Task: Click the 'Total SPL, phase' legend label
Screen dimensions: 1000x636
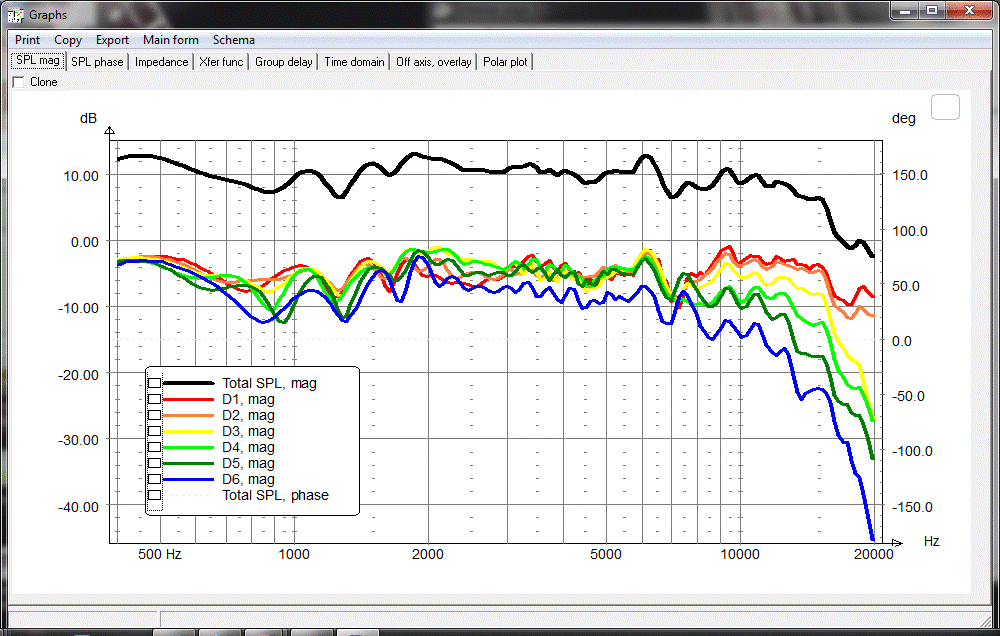Action: (x=276, y=495)
